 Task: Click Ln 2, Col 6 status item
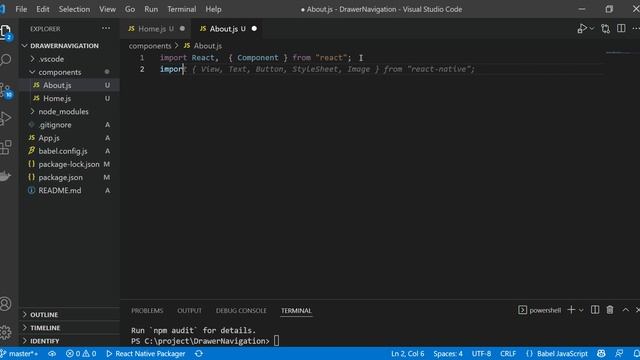pyautogui.click(x=407, y=353)
